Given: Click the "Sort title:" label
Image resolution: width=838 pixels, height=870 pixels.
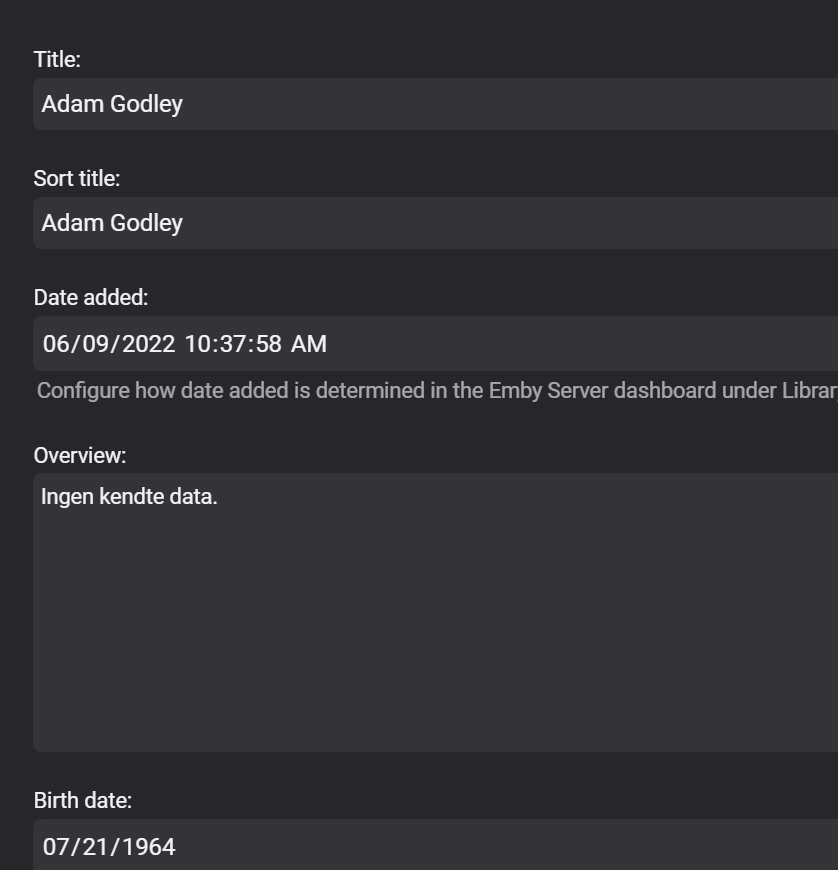Looking at the screenshot, I should pyautogui.click(x=77, y=179).
